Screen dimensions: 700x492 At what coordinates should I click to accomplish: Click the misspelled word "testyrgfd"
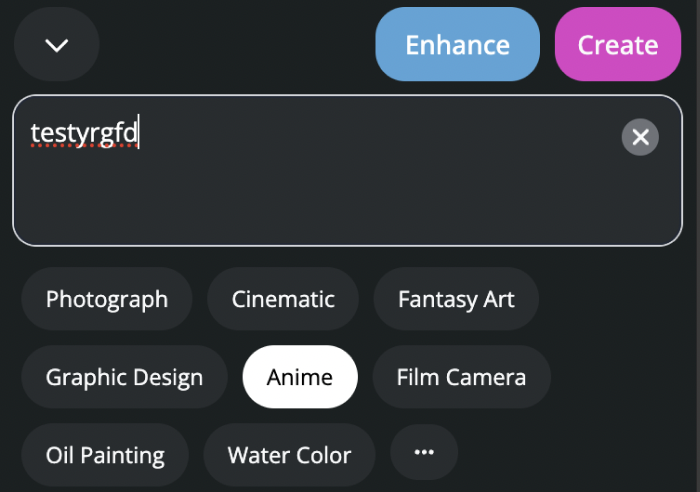[84, 132]
